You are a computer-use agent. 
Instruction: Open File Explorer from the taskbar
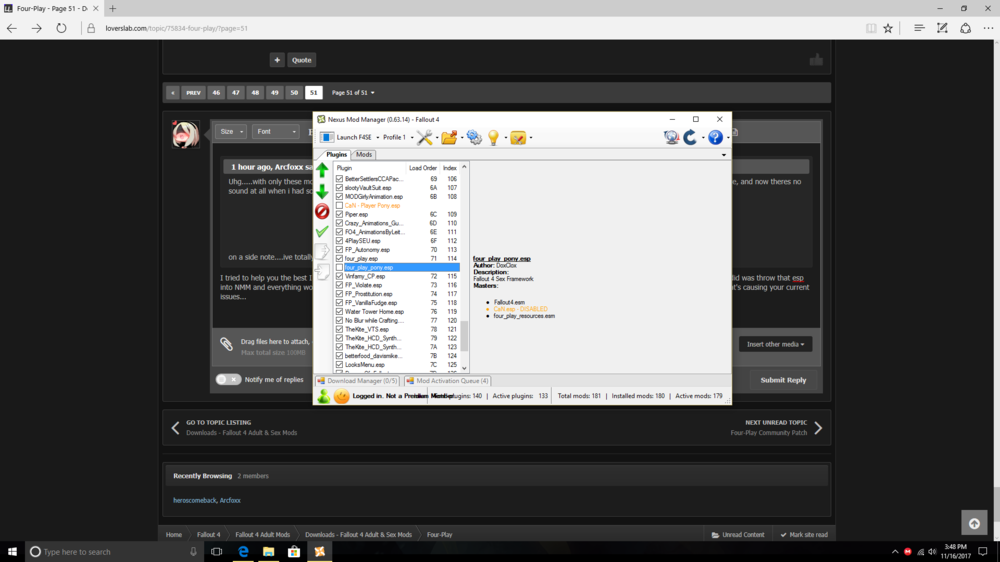[268, 552]
